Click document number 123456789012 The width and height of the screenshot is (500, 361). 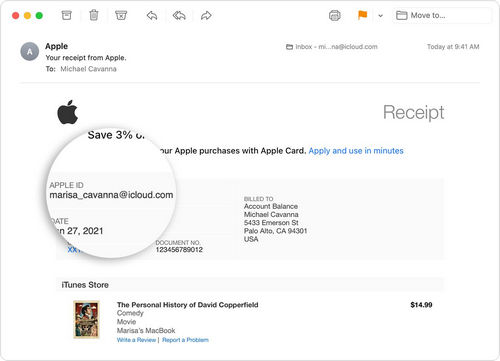179,250
